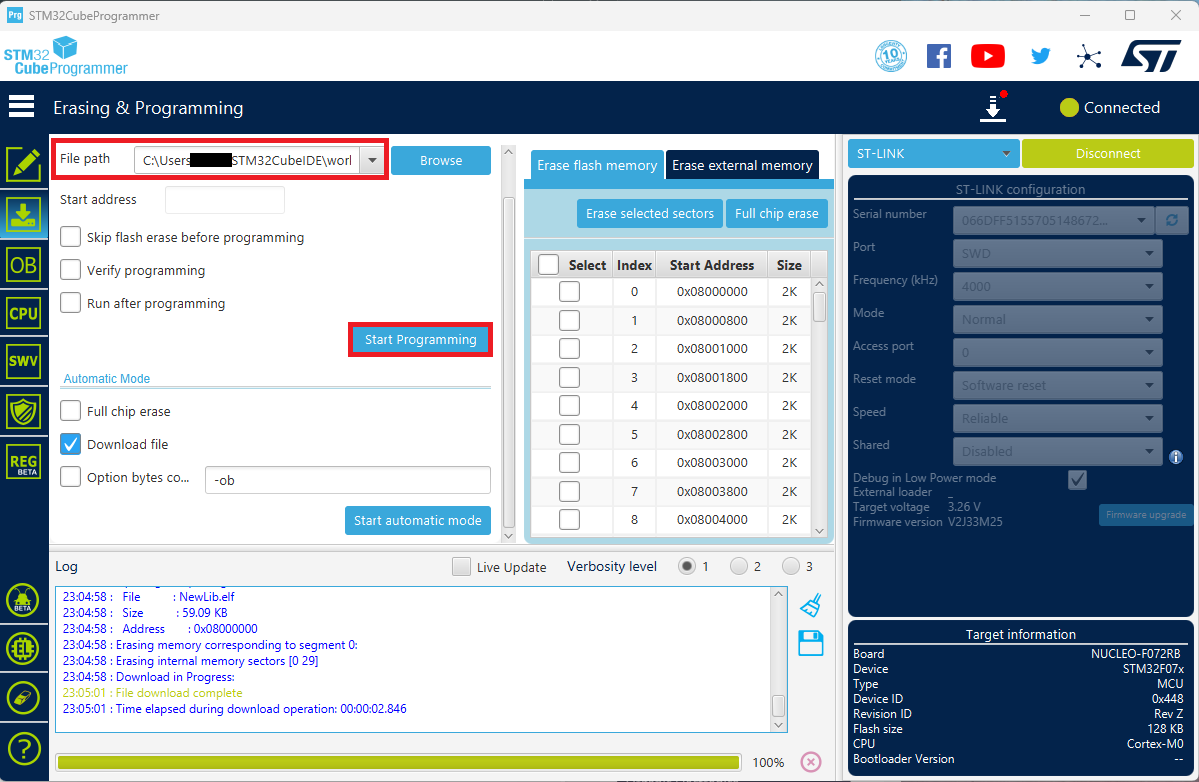Select verbosity level 2 radio button
Viewport: 1199px width, 782px height.
tap(739, 566)
